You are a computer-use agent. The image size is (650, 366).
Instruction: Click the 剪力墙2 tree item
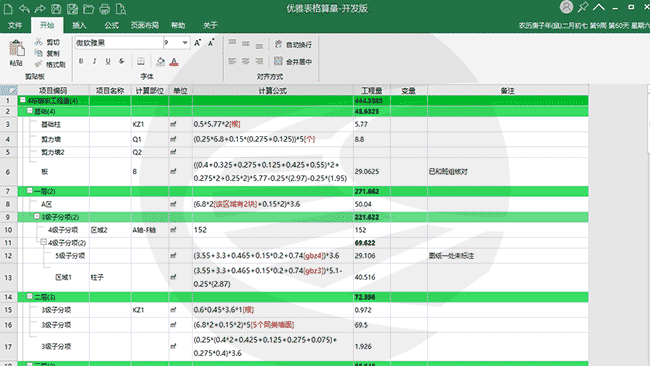click(53, 152)
